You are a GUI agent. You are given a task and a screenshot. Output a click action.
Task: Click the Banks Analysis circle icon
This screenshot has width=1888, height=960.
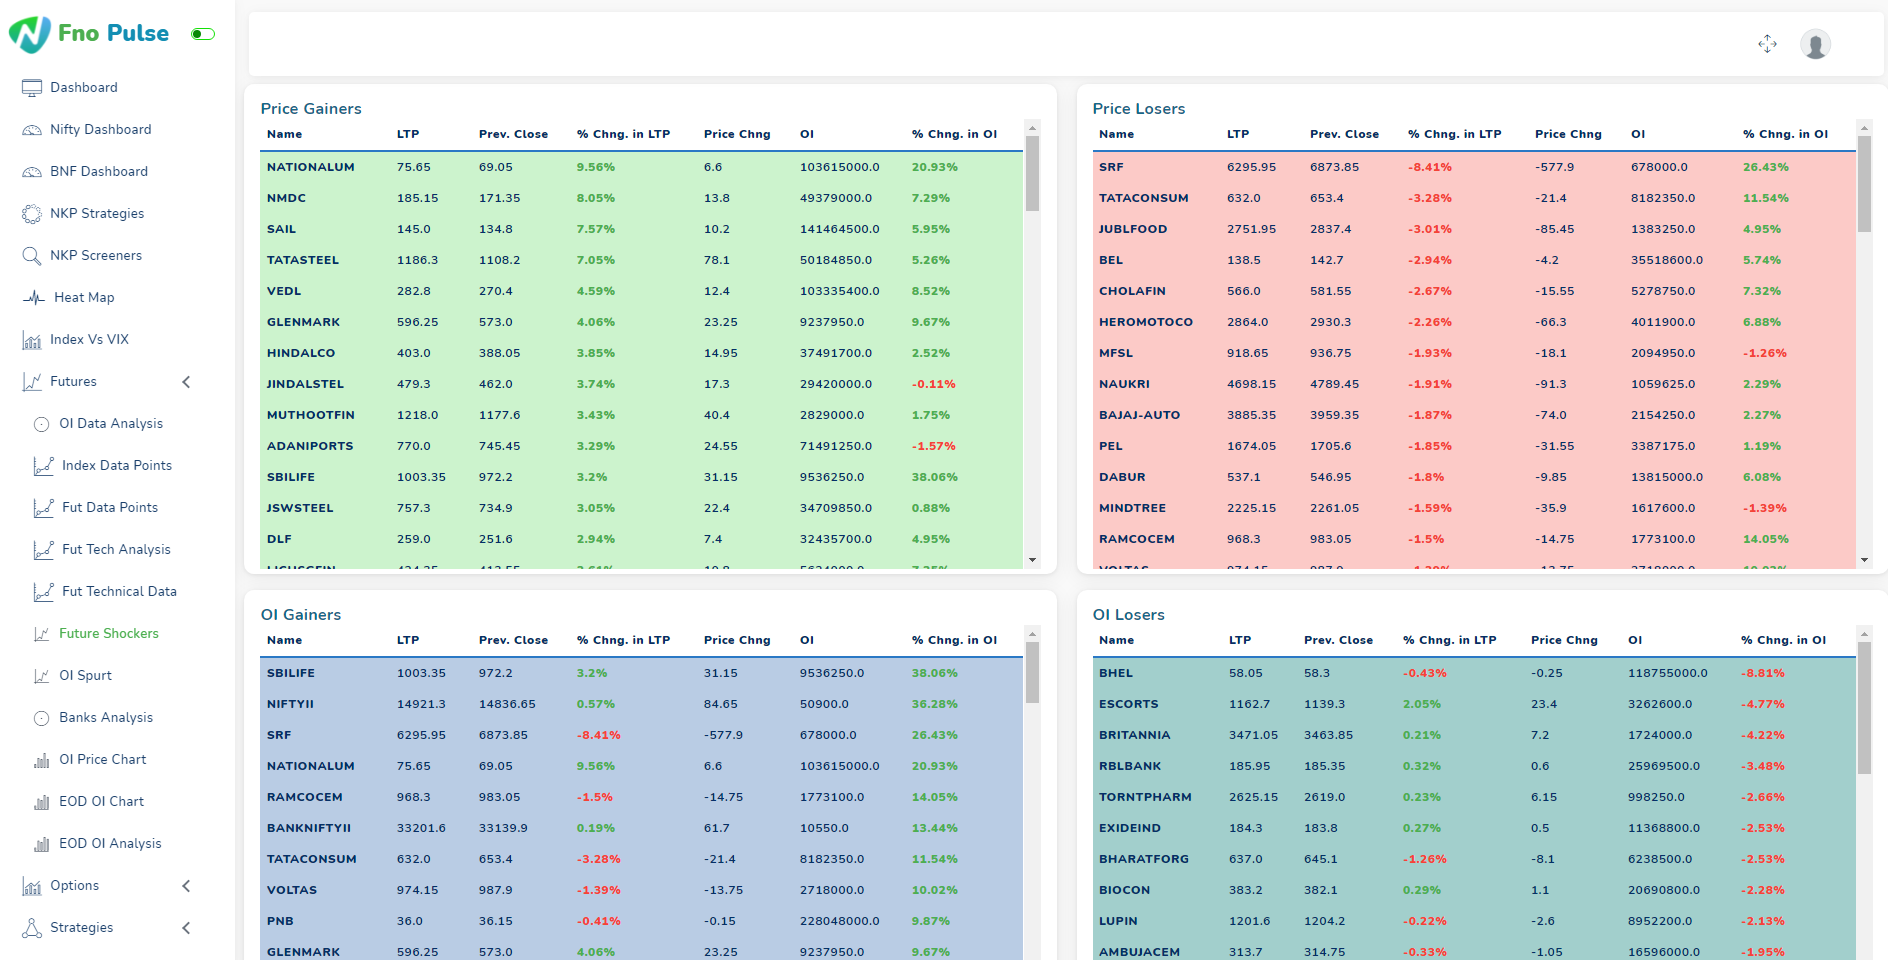click(x=41, y=718)
